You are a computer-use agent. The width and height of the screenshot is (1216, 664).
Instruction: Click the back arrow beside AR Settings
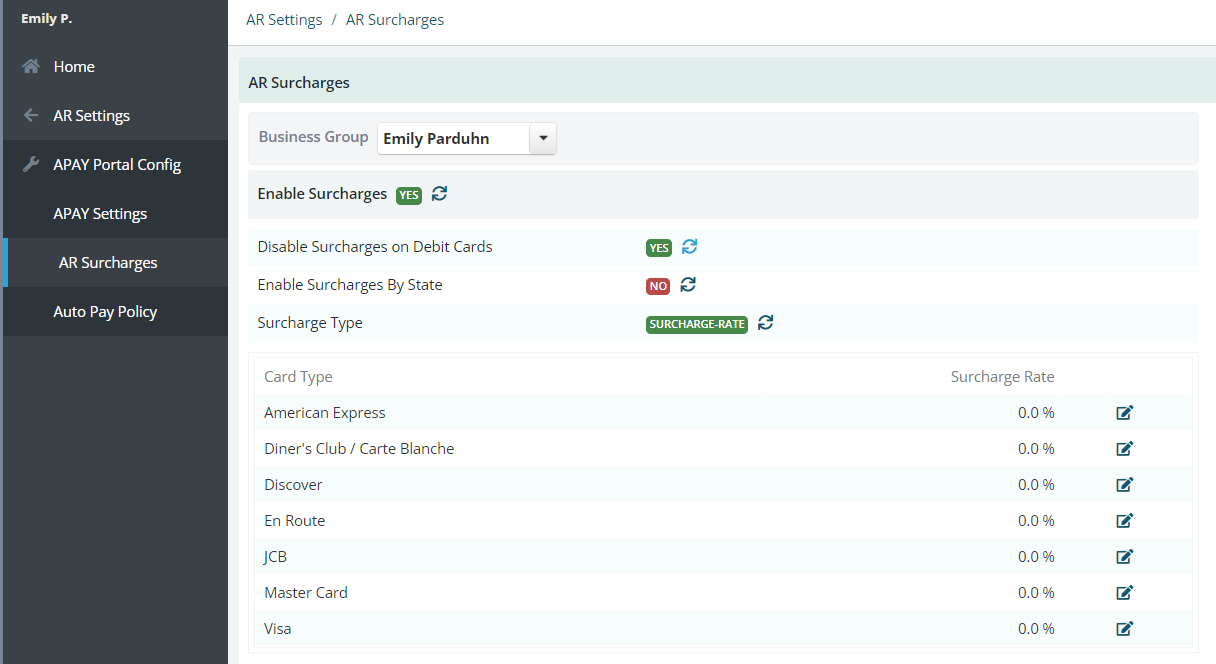tap(31, 116)
